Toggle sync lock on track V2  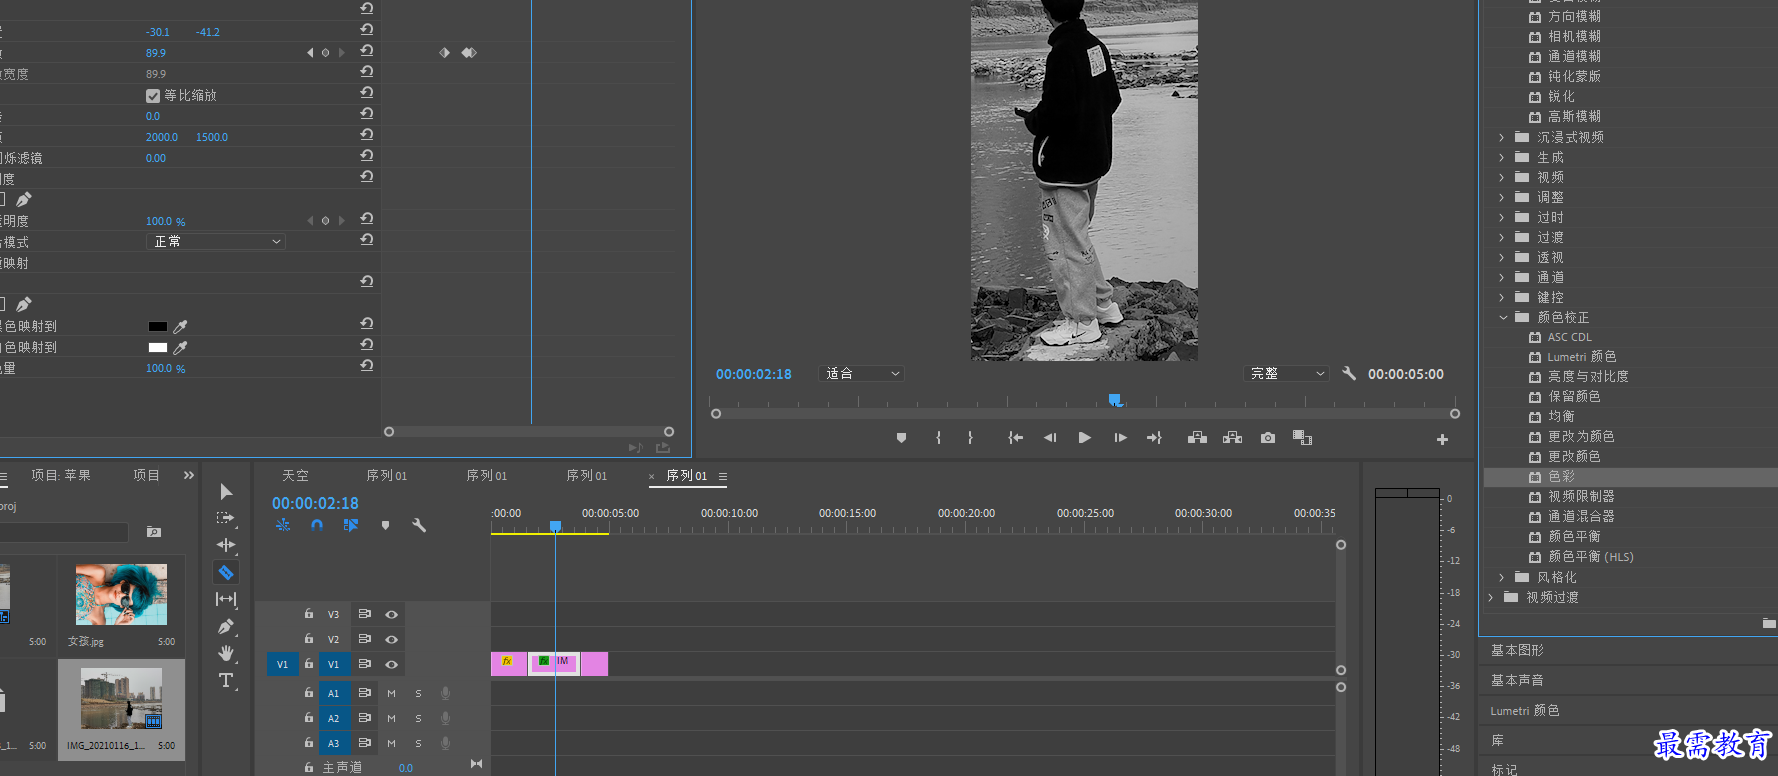[365, 639]
